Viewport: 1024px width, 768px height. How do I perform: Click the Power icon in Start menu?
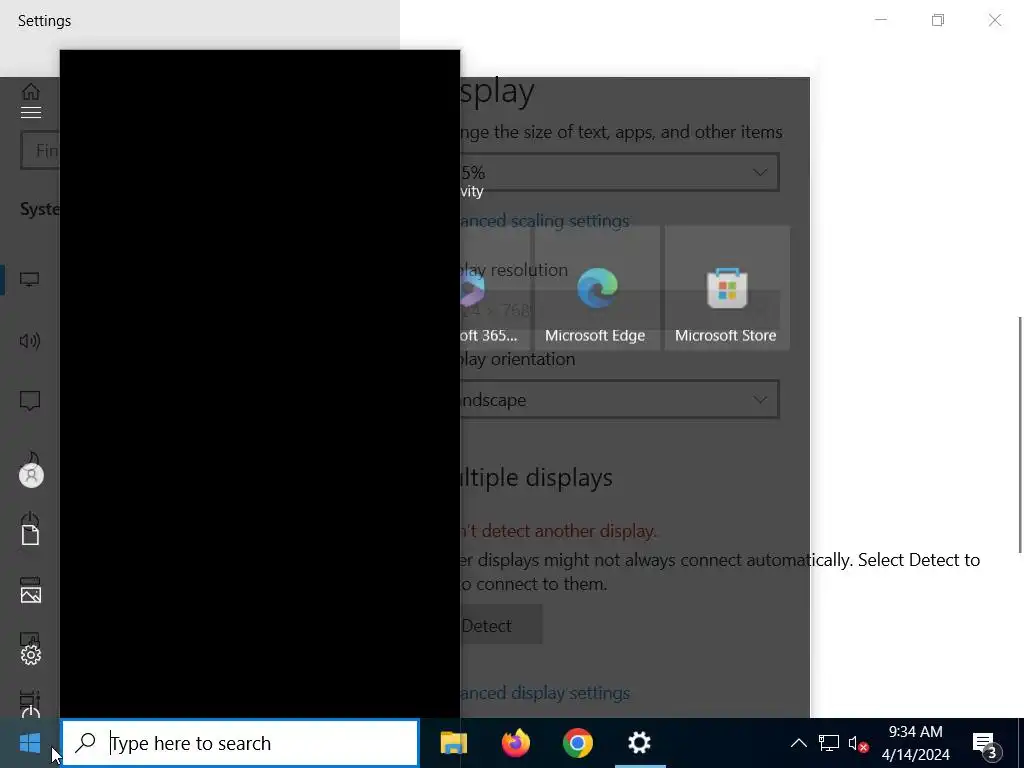31,711
